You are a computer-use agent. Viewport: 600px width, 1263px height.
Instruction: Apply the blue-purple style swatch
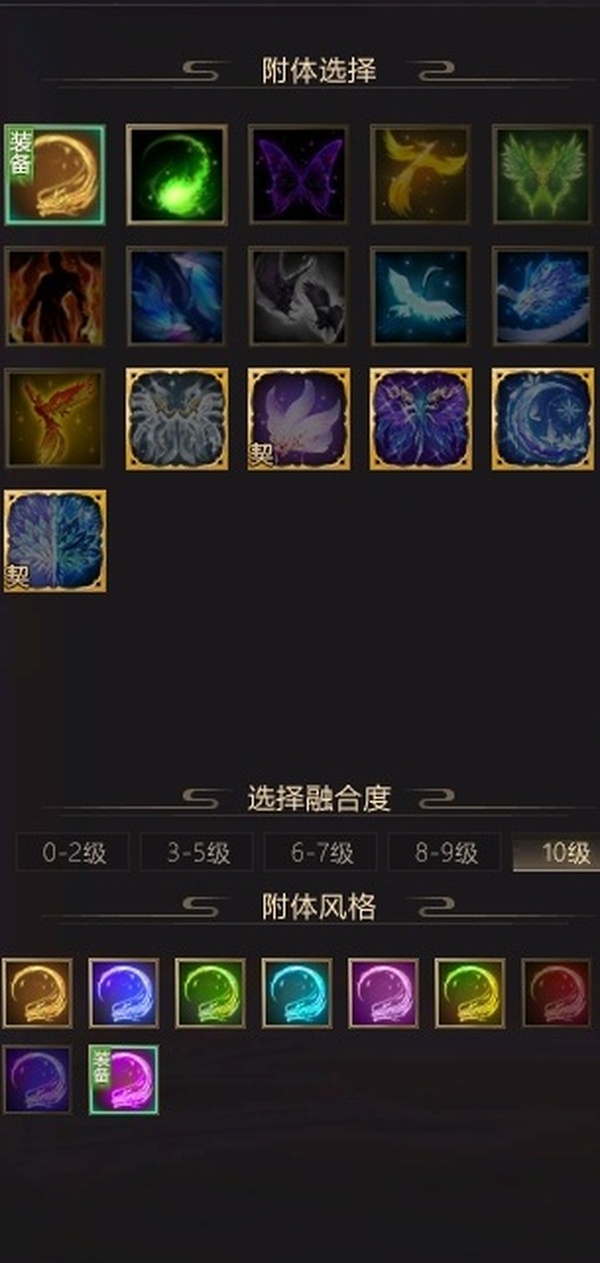tap(124, 993)
